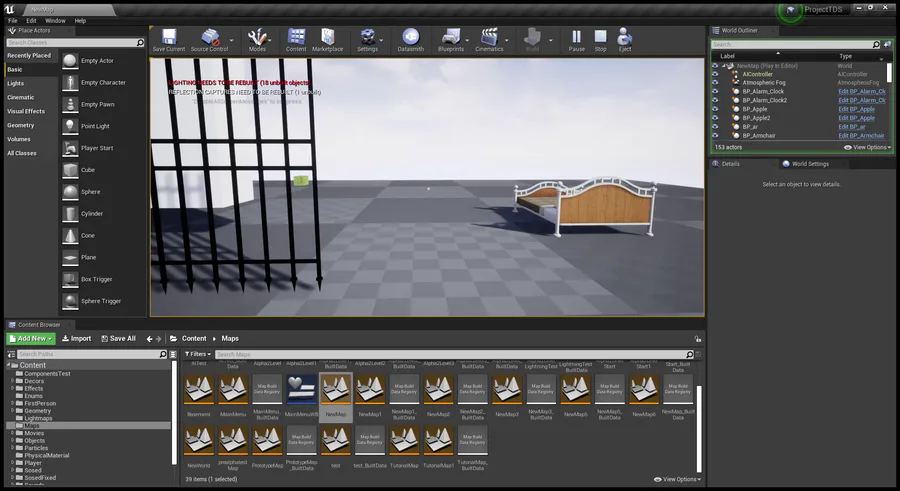This screenshot has width=900, height=491.
Task: Click the Search Classes input field
Action: [75, 42]
